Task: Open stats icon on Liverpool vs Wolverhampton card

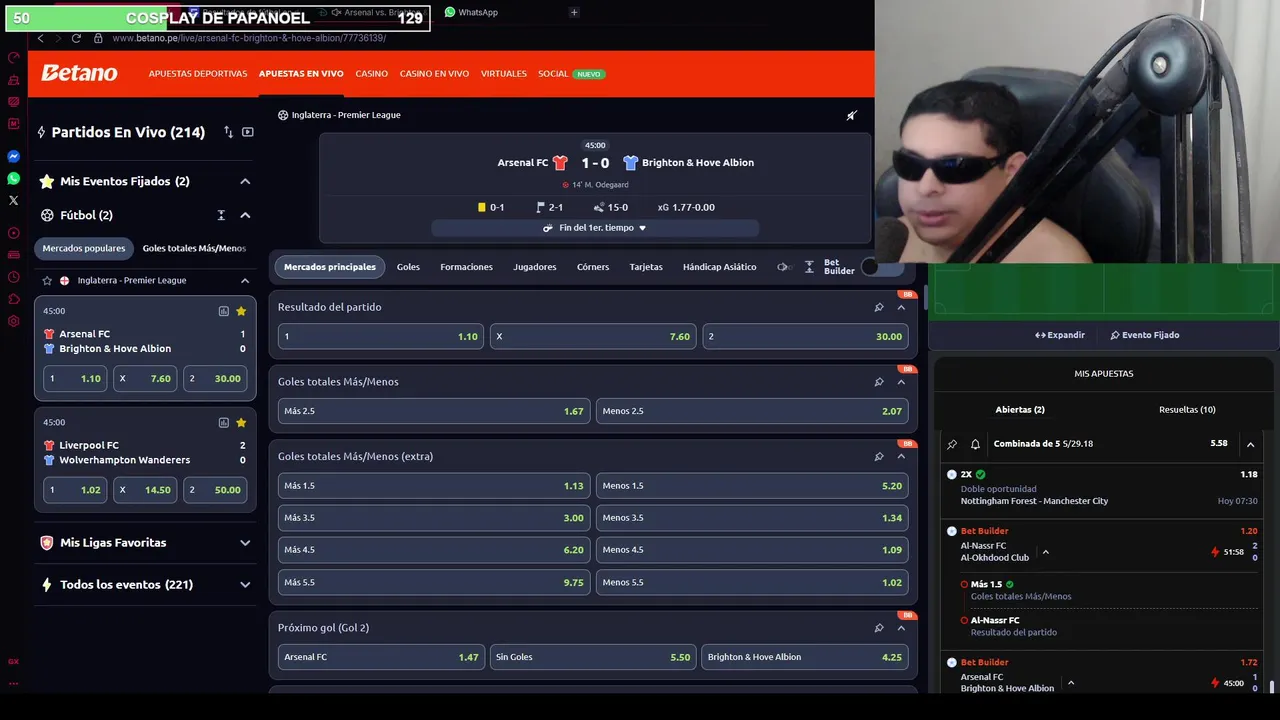Action: [x=223, y=422]
